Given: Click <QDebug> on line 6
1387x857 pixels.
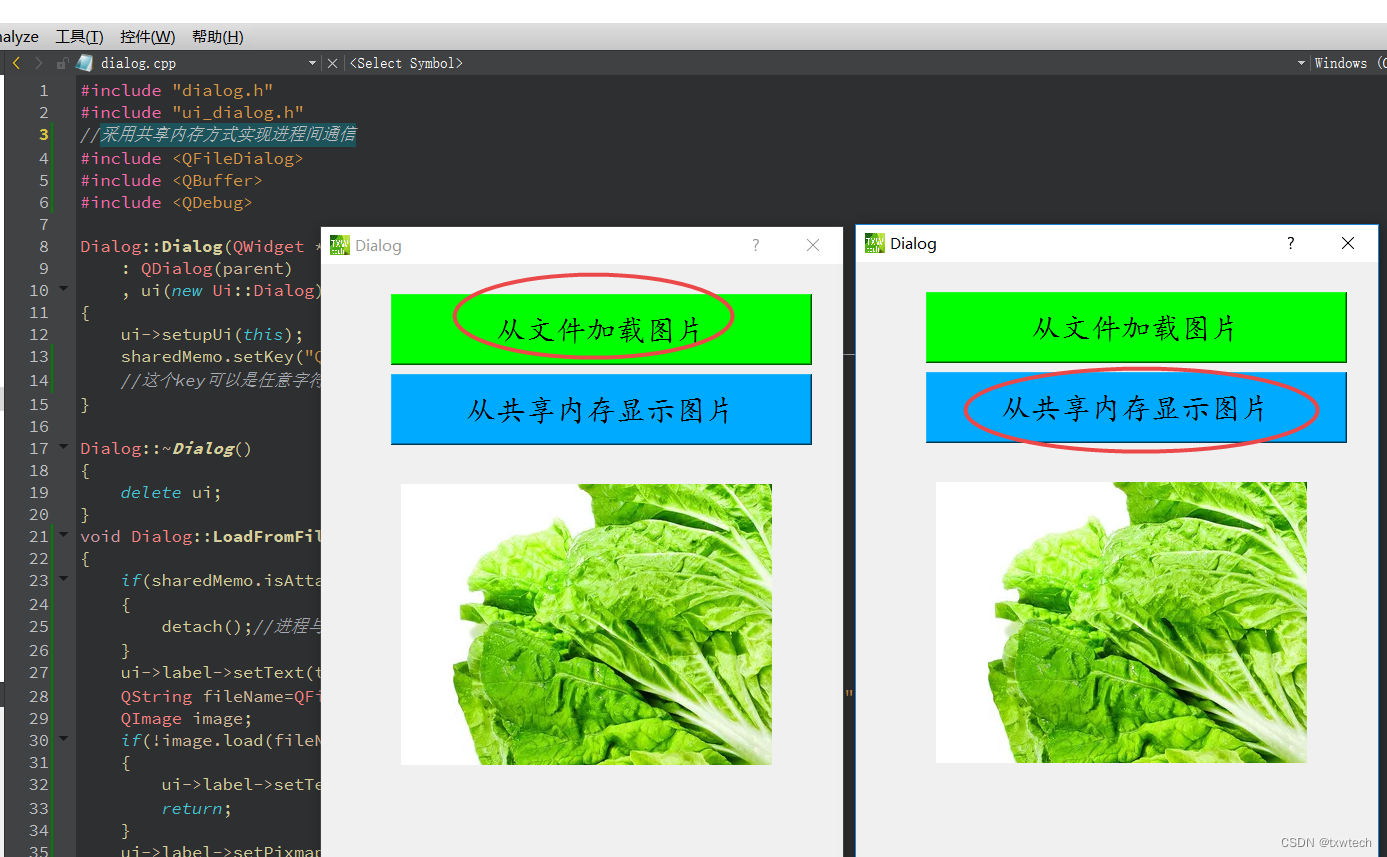Looking at the screenshot, I should 212,203.
